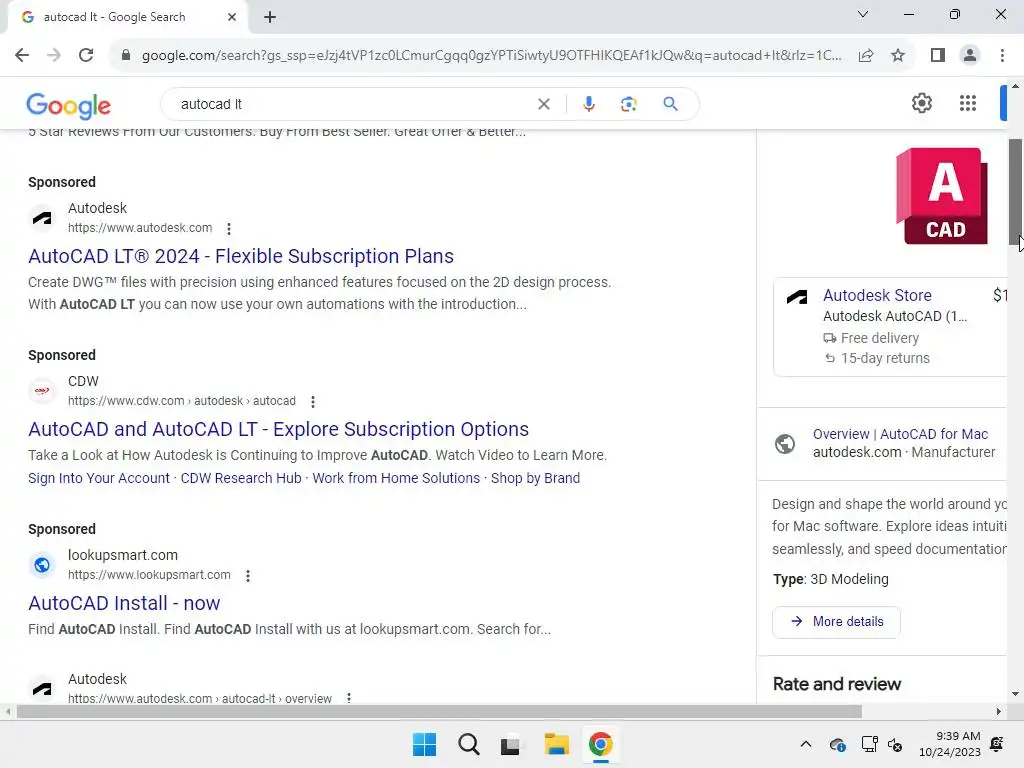
Task: View site info via the lock icon
Action: coord(126,56)
